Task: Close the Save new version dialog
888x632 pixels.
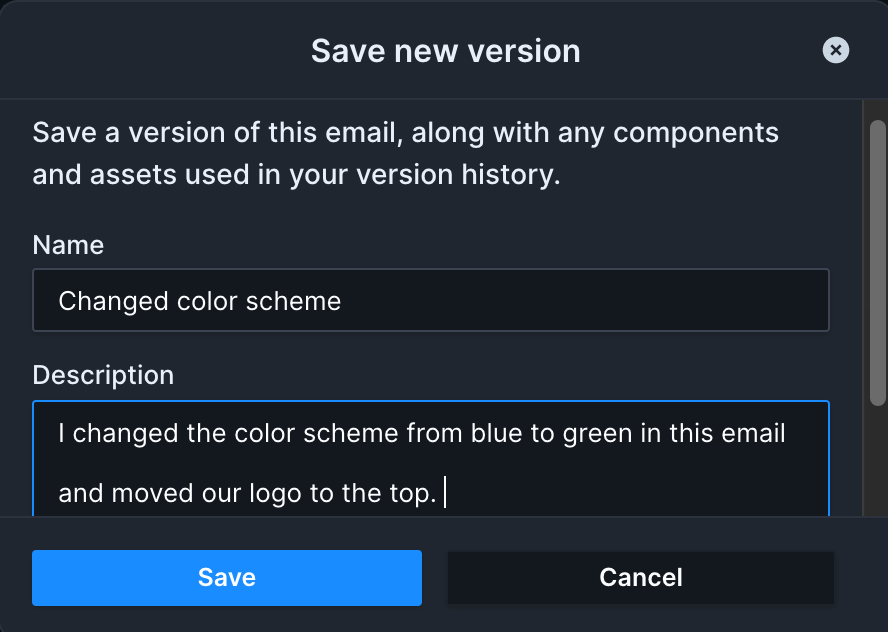Action: 835,50
